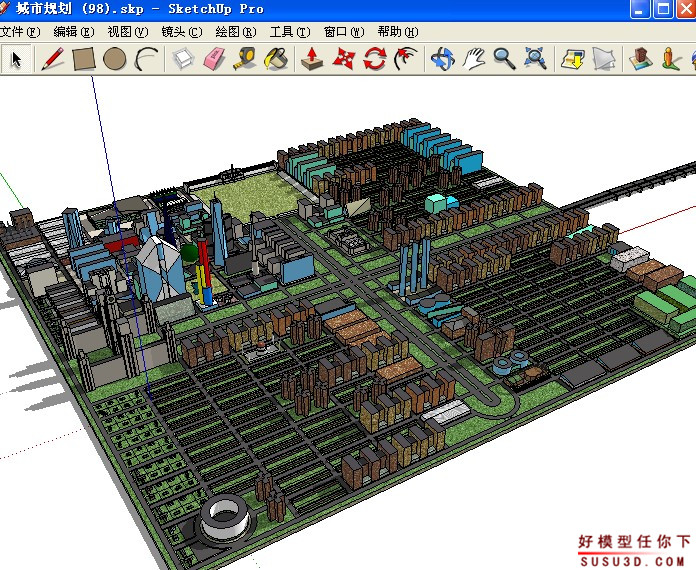Click the Make Component icon
696x570 pixels.
(183, 59)
